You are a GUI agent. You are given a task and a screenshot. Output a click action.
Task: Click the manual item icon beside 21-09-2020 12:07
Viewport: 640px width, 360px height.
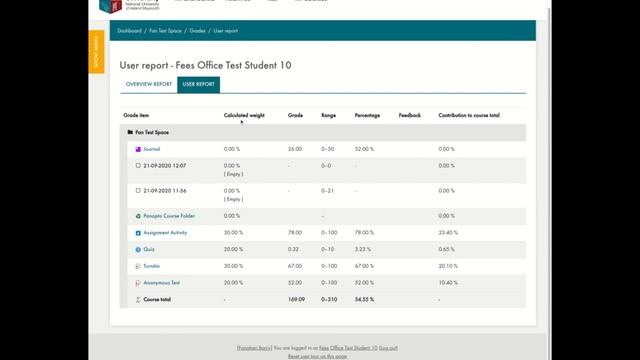pyautogui.click(x=138, y=166)
